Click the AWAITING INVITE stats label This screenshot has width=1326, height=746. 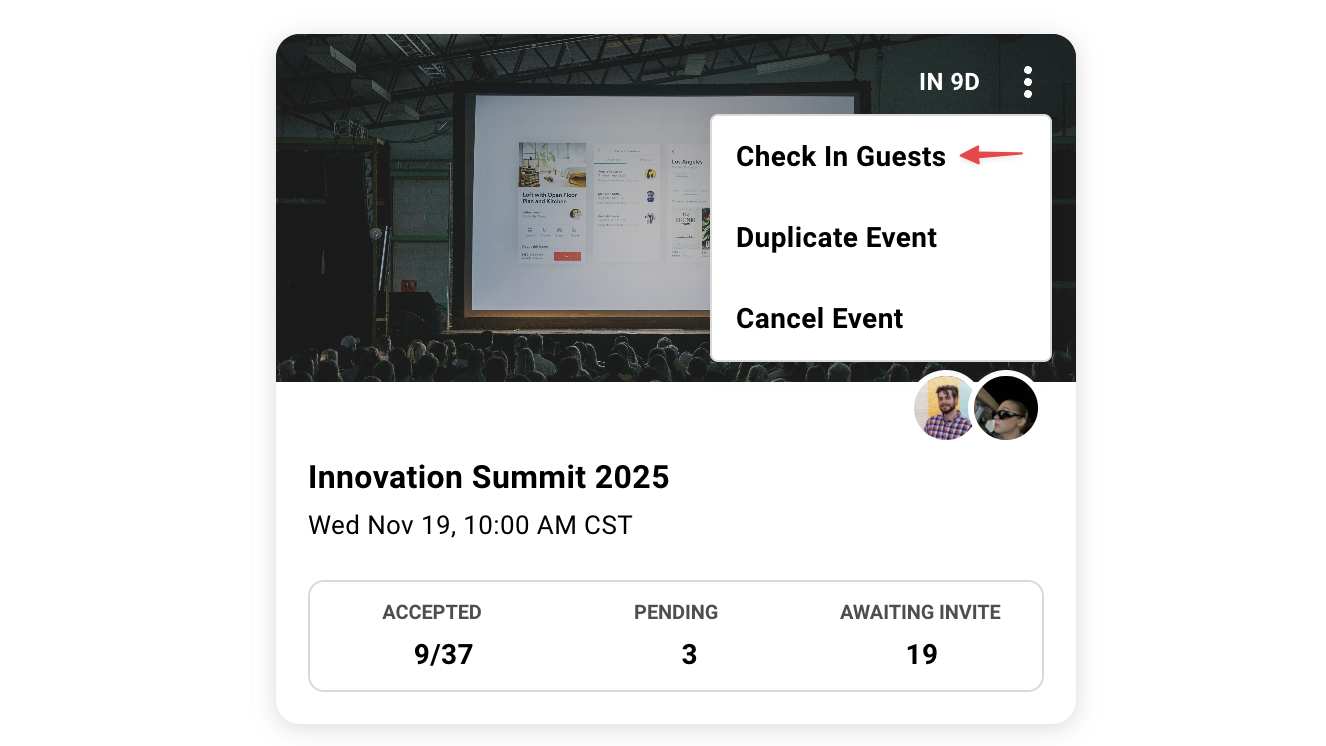(920, 612)
